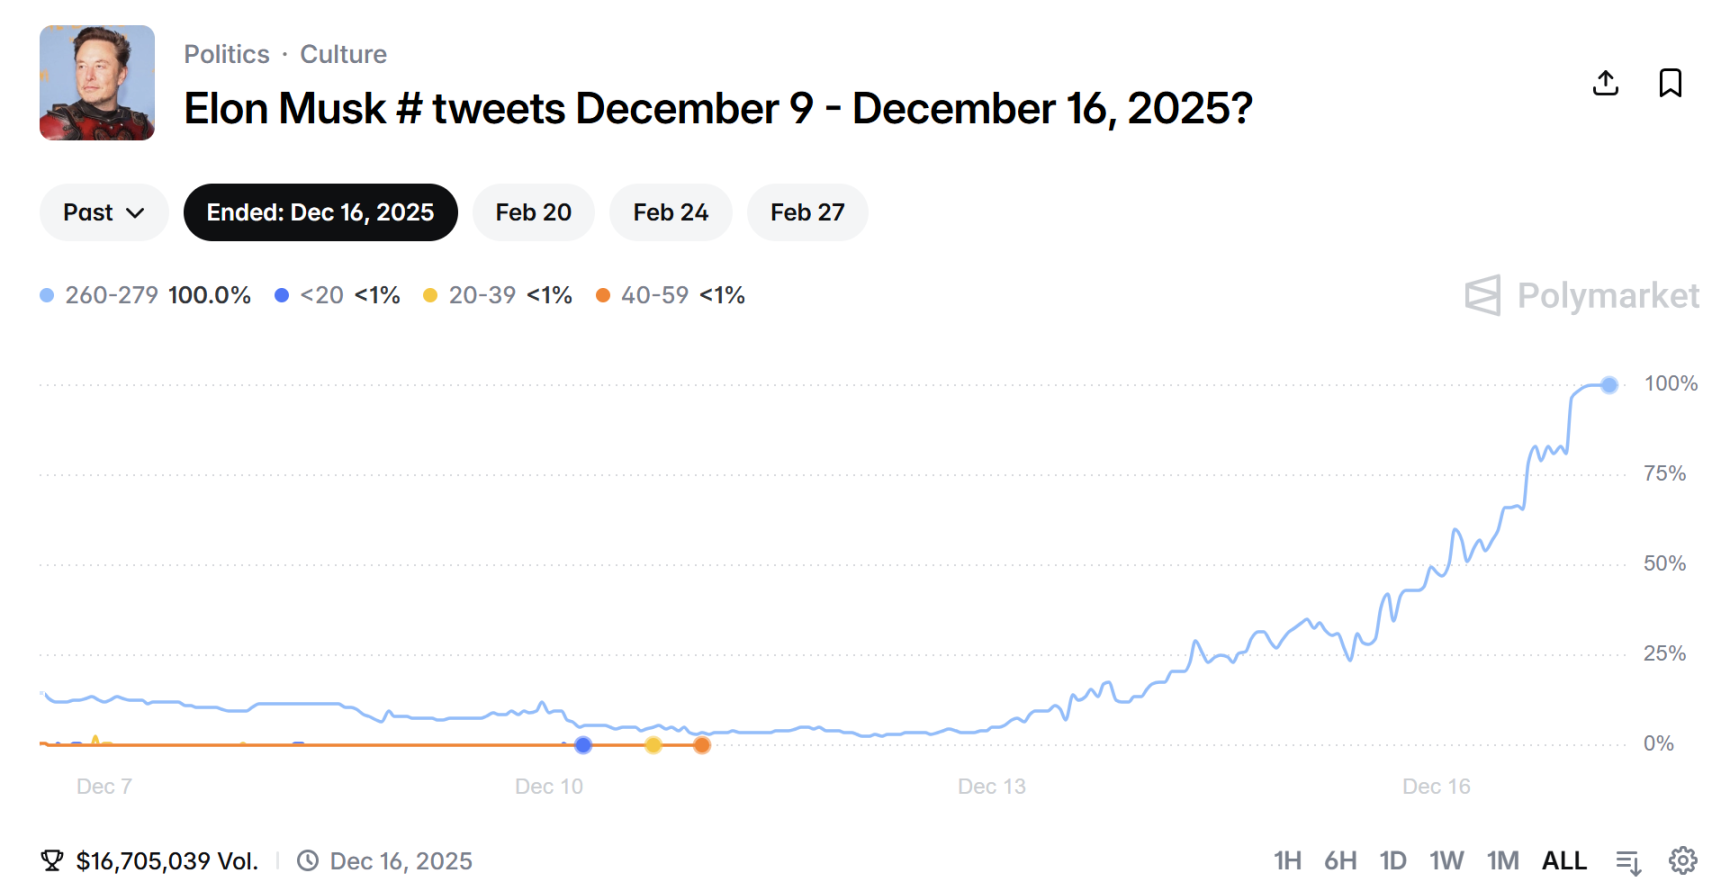The height and width of the screenshot is (891, 1712).
Task: Click the Polymarket logo watermark
Action: [1582, 296]
